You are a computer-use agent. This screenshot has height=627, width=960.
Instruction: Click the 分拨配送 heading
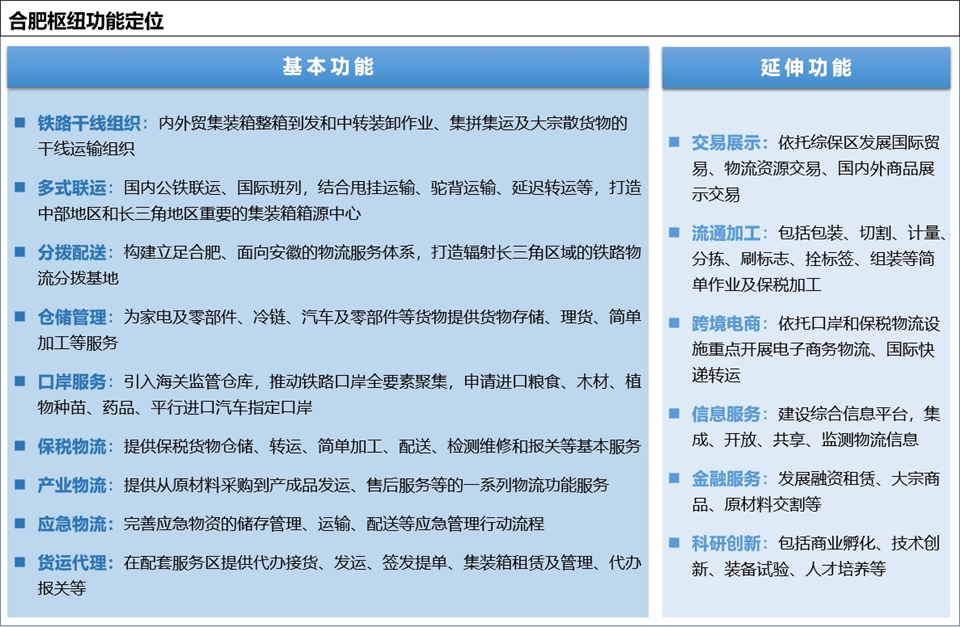72,252
